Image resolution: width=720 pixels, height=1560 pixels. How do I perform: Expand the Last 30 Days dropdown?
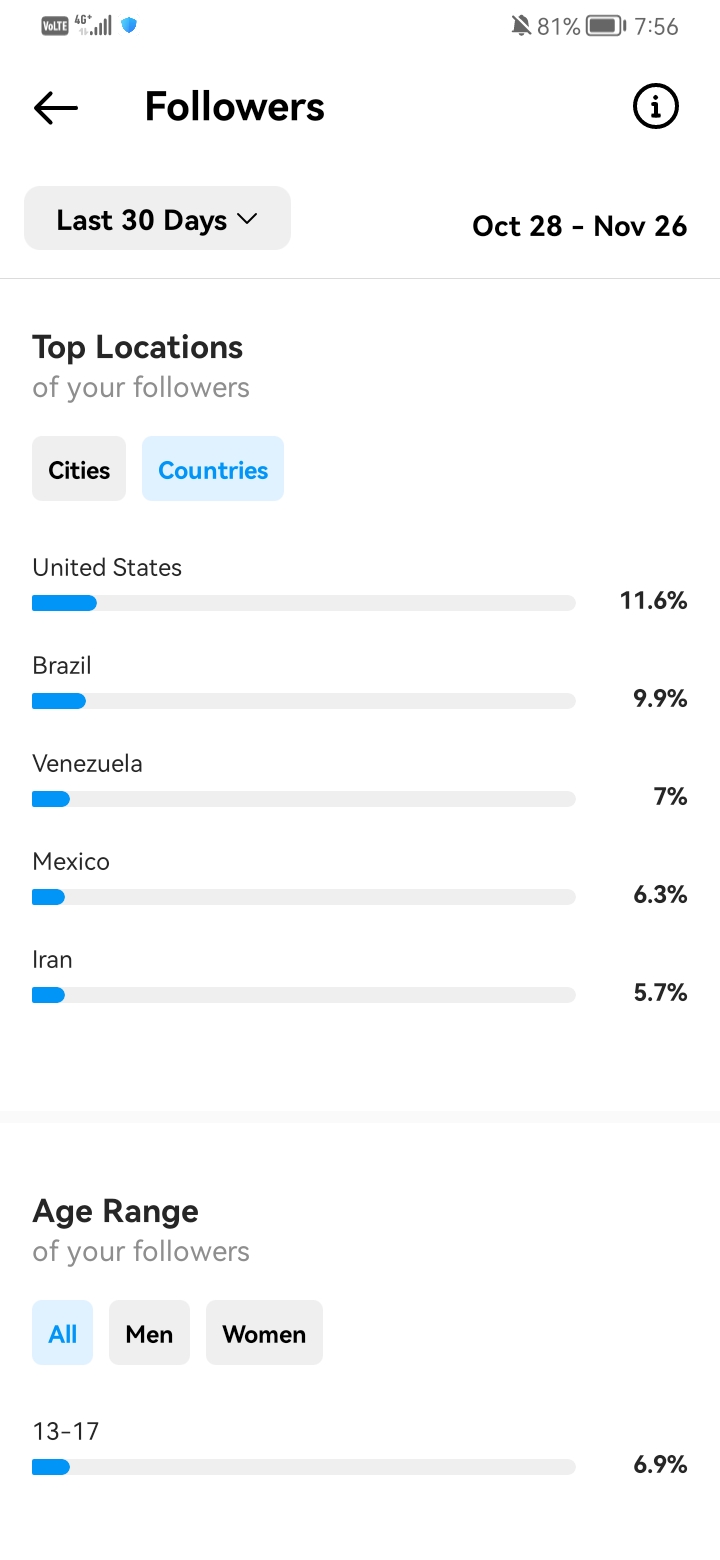click(x=157, y=219)
